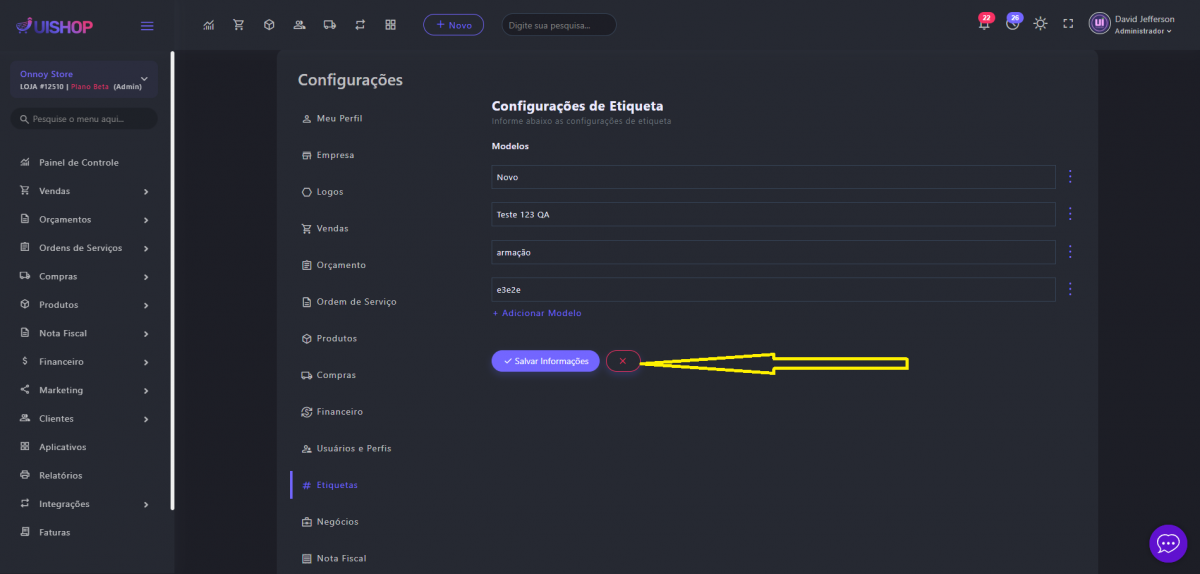Open Meu Perfil settings section
The width and height of the screenshot is (1200, 574).
(x=338, y=118)
